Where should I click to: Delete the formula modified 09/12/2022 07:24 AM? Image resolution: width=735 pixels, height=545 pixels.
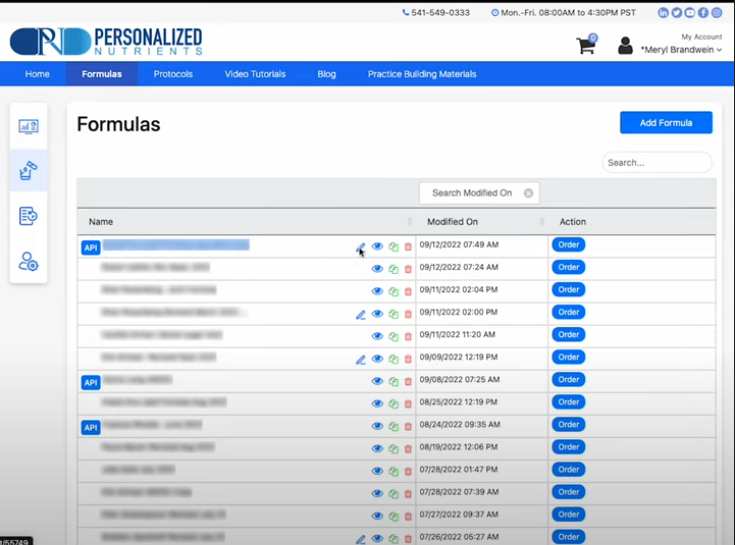pos(408,269)
